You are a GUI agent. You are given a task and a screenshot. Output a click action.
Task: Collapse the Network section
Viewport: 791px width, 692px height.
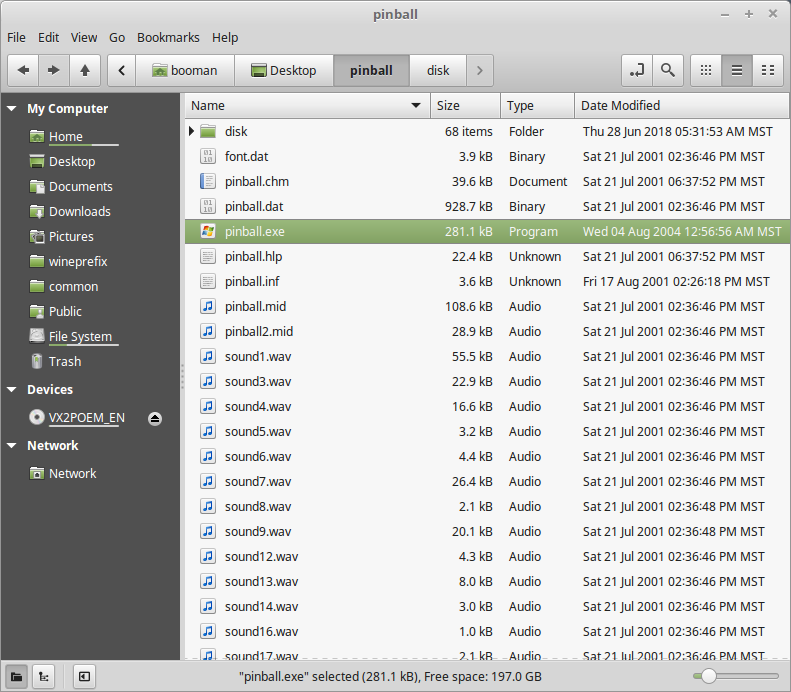pos(12,445)
